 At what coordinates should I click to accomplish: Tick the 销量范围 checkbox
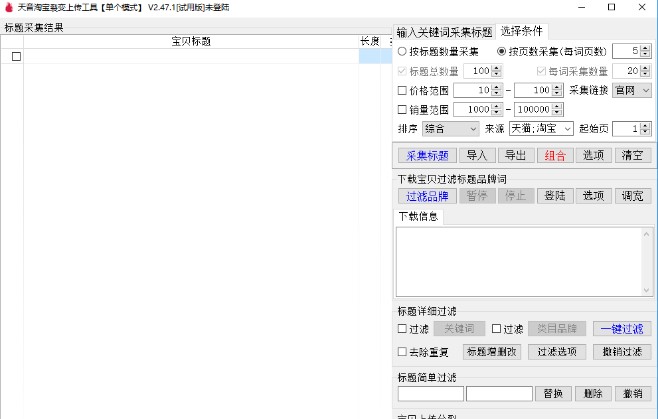click(402, 109)
